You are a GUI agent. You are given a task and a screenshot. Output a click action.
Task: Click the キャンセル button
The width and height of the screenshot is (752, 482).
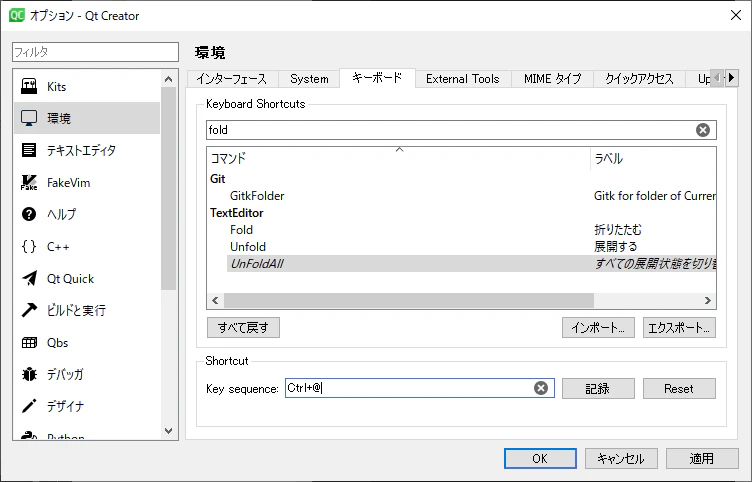click(x=621, y=458)
